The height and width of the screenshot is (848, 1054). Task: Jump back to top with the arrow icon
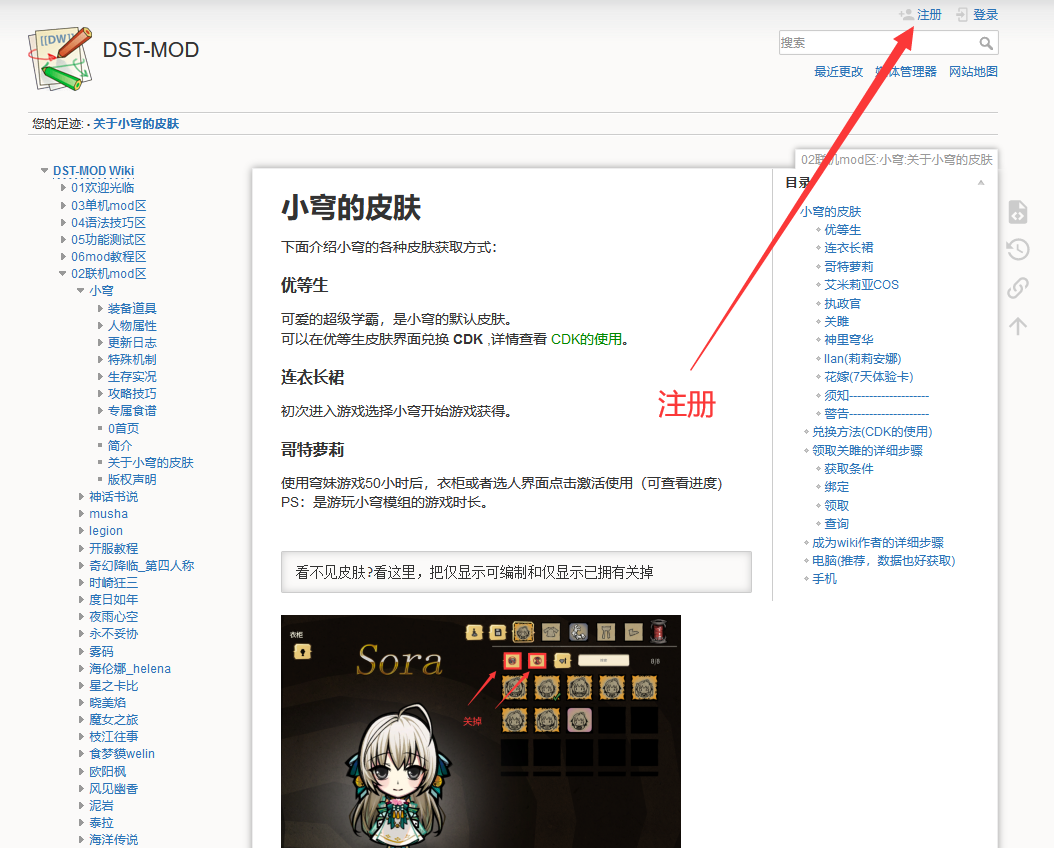coord(1017,326)
